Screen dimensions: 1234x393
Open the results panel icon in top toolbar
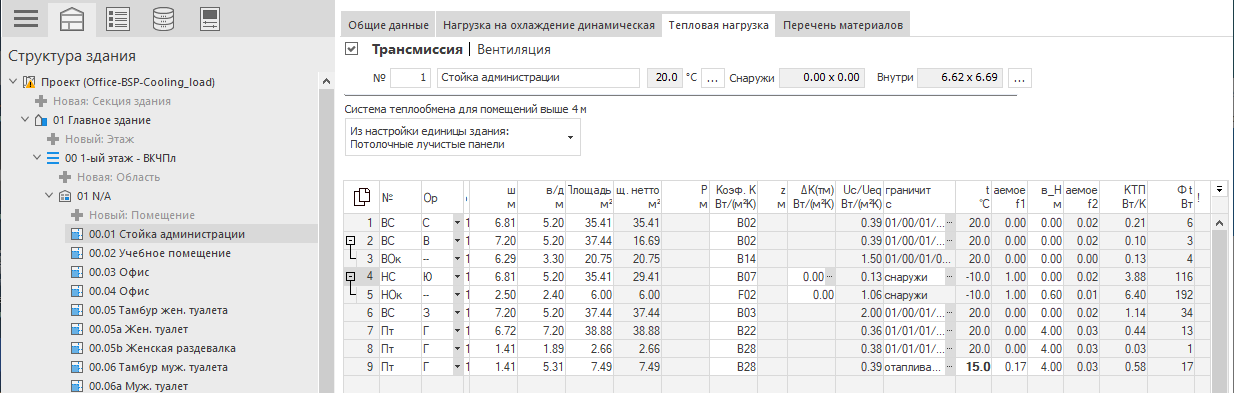pyautogui.click(x=210, y=19)
